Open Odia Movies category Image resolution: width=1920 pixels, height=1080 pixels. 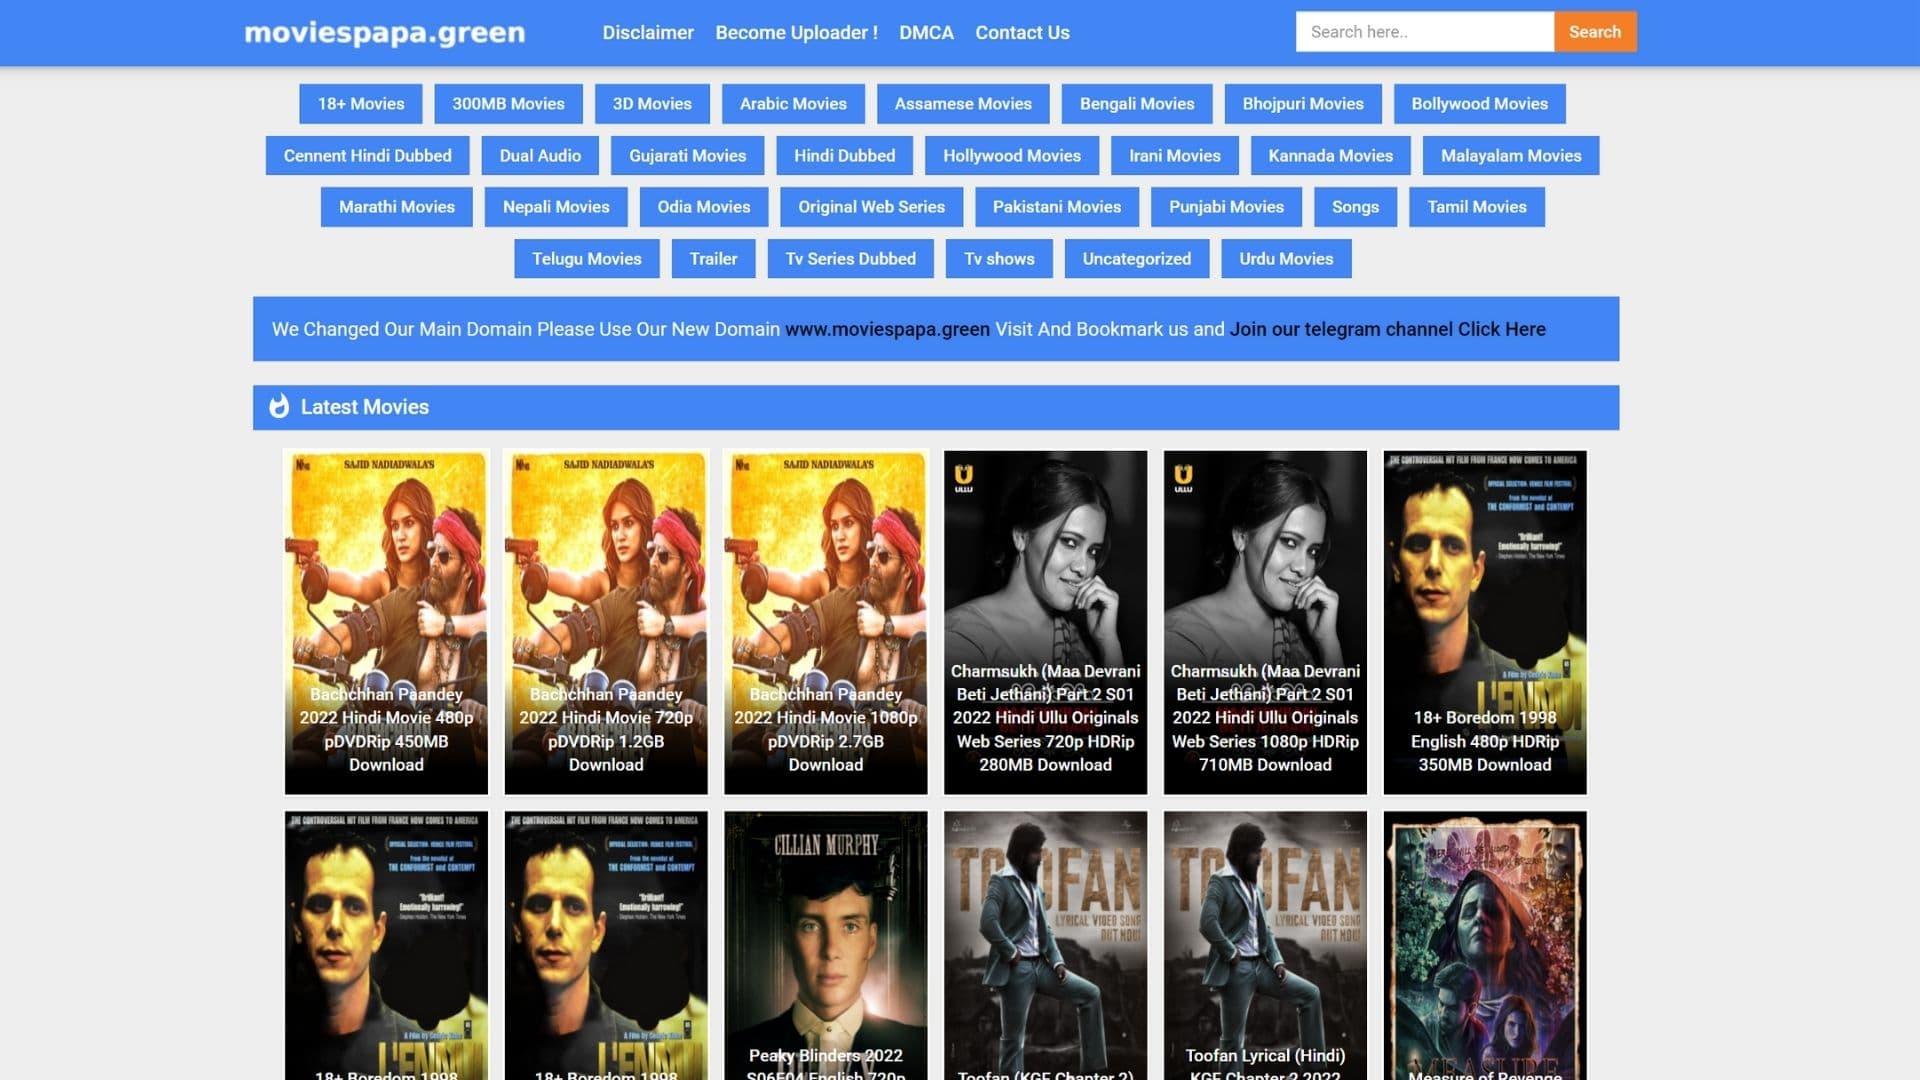703,207
